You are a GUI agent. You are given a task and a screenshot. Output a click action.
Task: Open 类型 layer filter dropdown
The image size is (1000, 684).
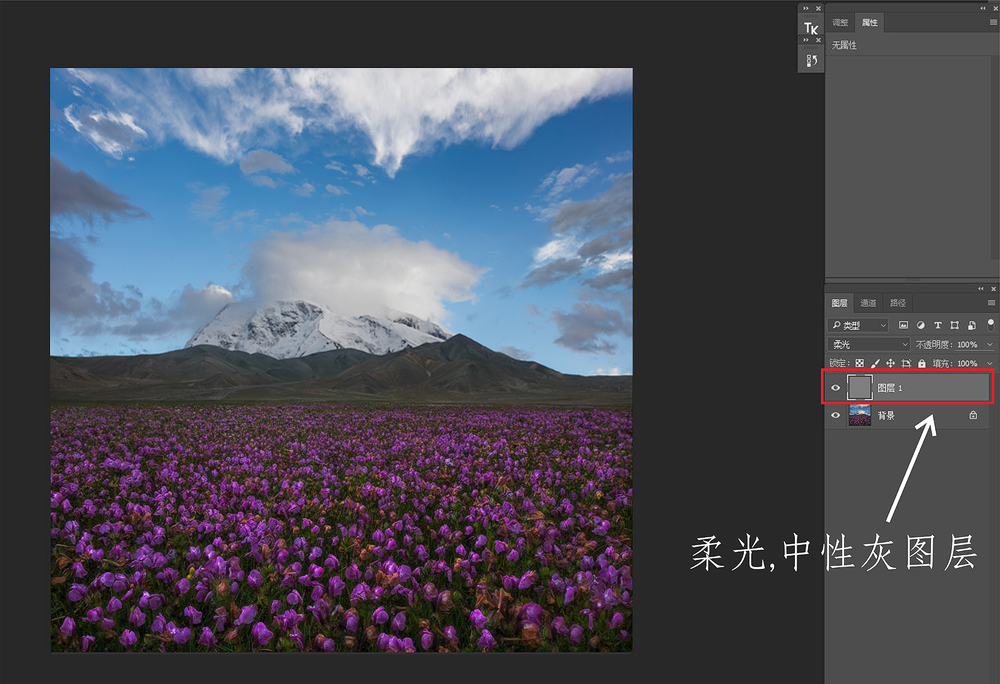858,325
